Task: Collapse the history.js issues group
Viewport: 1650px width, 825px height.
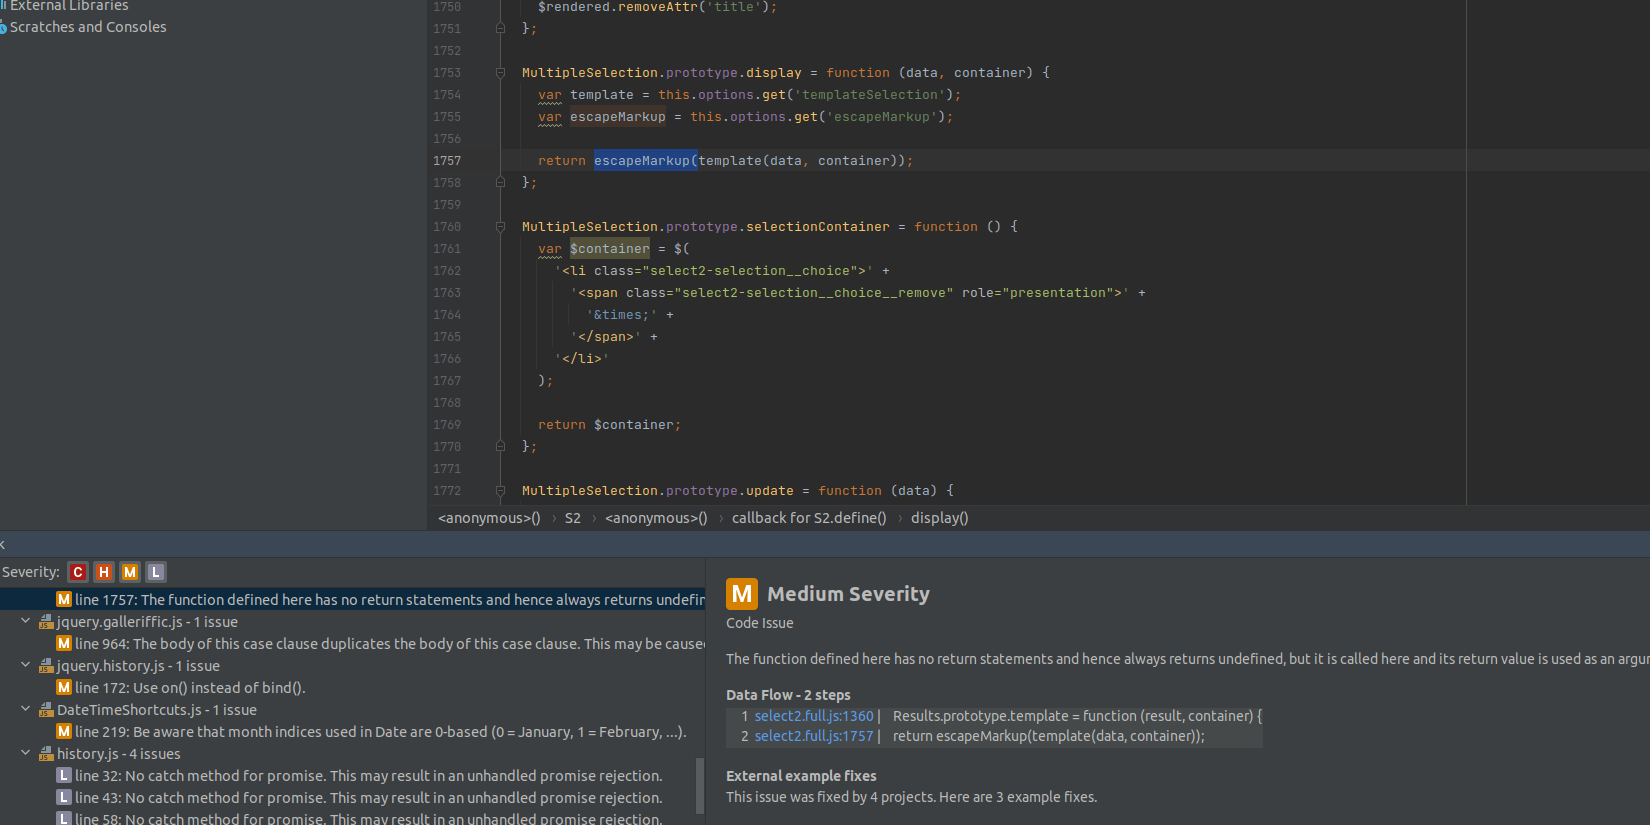Action: click(25, 754)
